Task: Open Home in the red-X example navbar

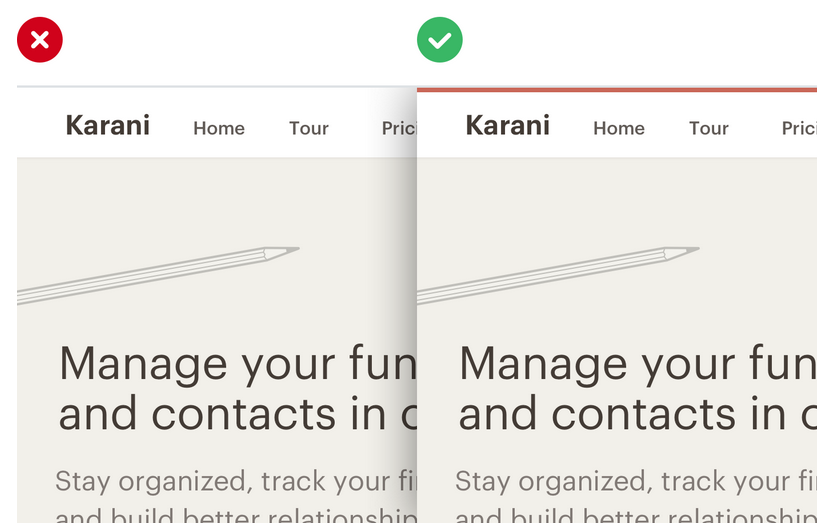Action: point(219,128)
